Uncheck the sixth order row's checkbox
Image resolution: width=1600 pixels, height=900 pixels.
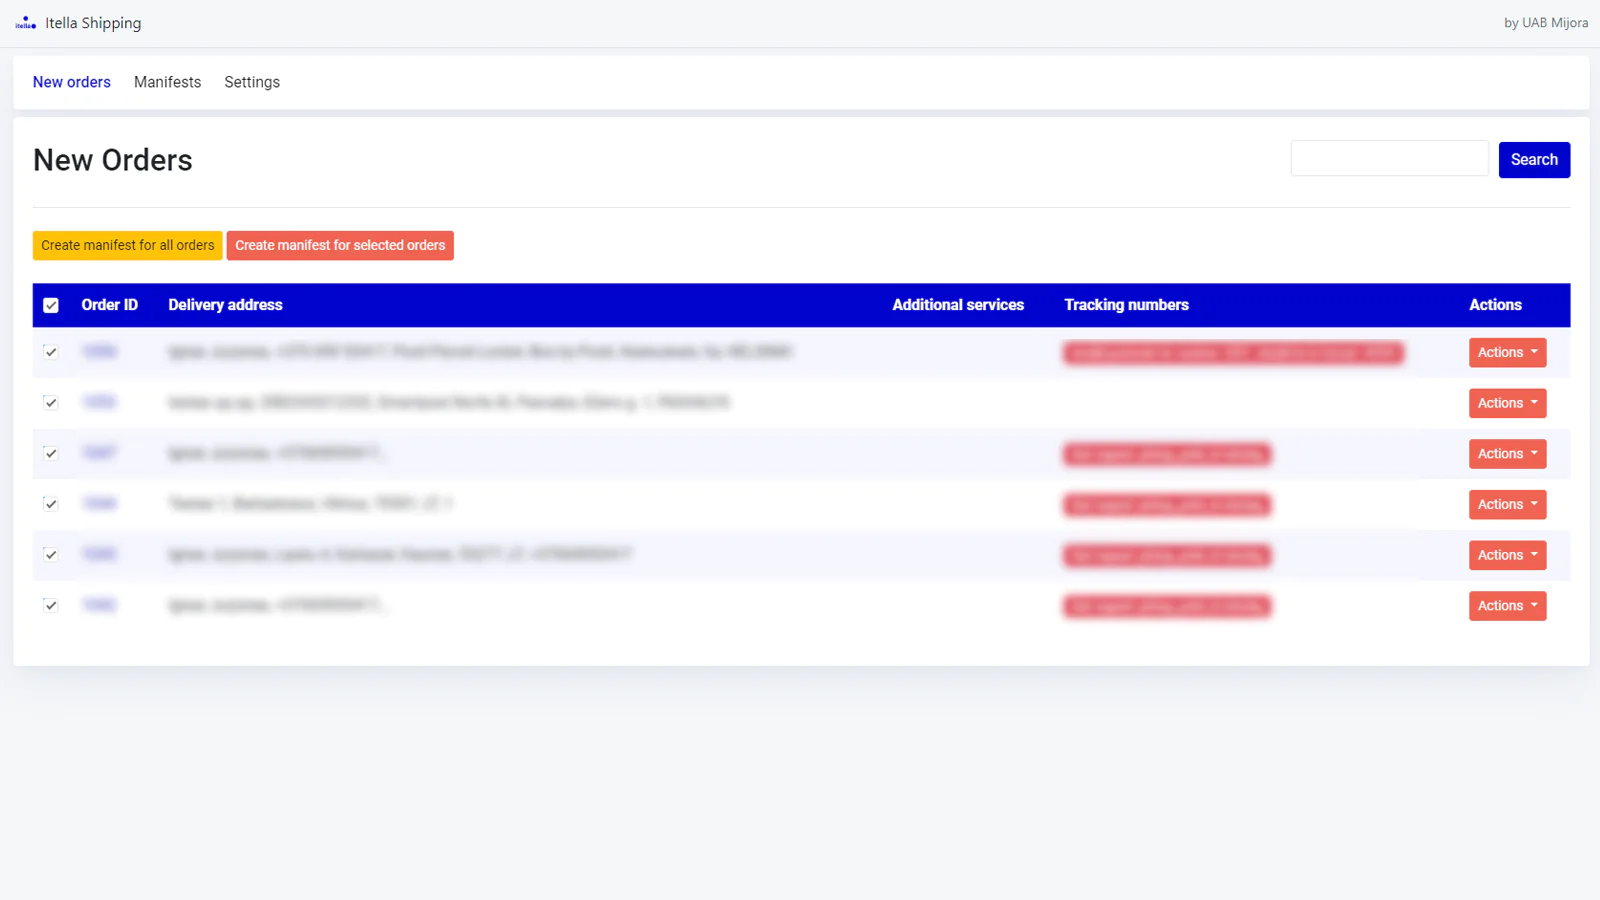pos(51,606)
